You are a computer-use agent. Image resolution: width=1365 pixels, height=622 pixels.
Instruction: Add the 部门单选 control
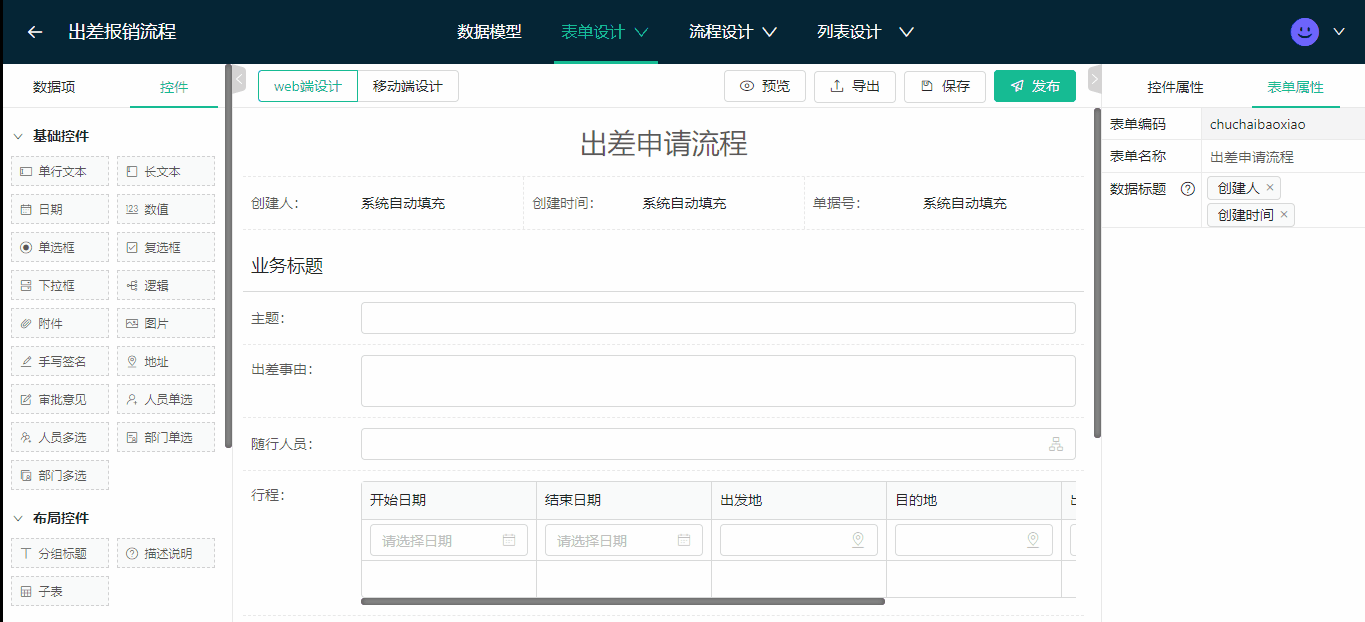(166, 437)
